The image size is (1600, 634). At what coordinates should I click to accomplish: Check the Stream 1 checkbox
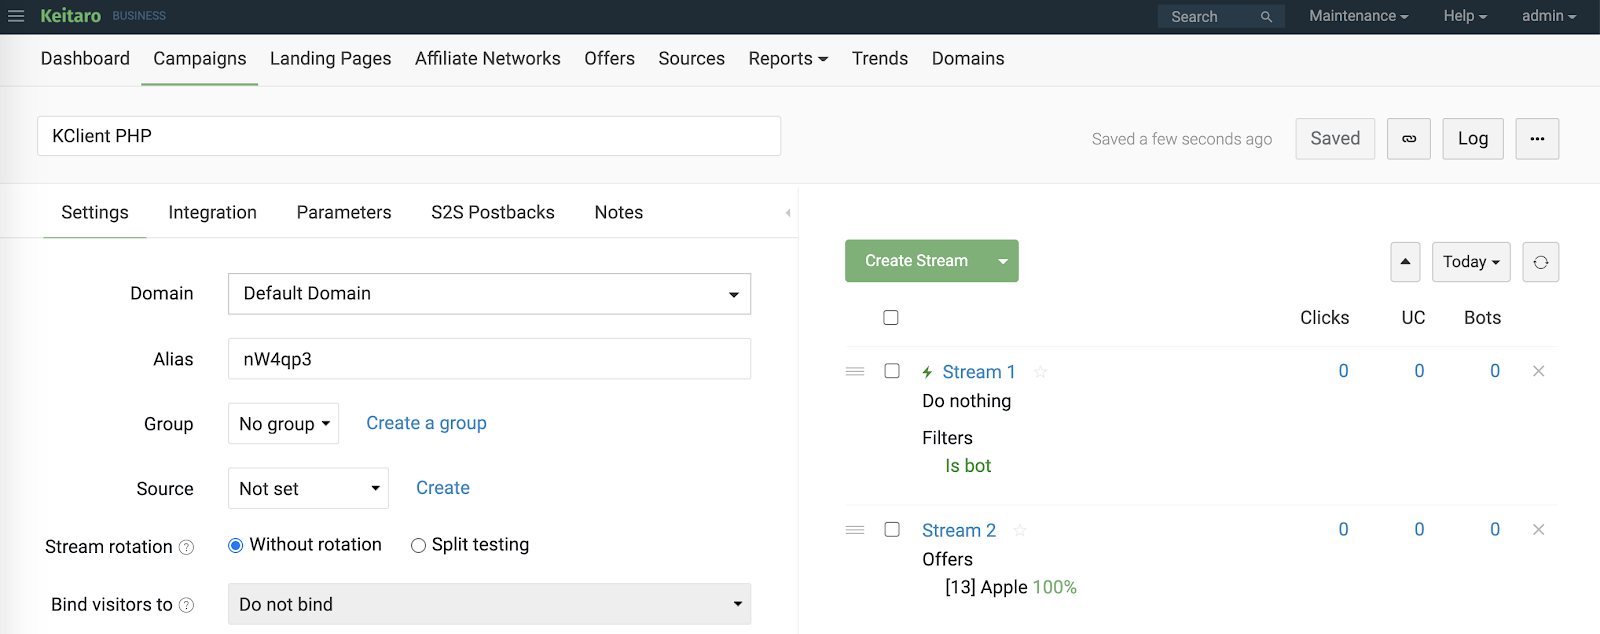click(892, 371)
